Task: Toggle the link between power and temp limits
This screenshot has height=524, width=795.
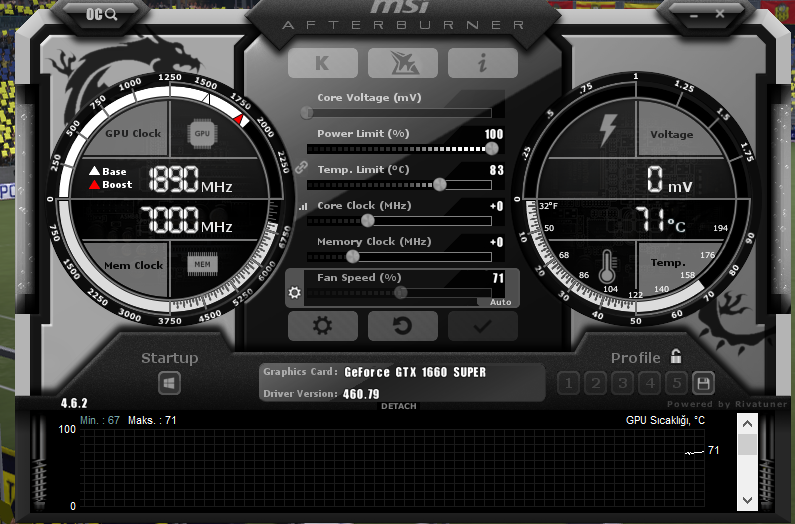Action: click(302, 167)
